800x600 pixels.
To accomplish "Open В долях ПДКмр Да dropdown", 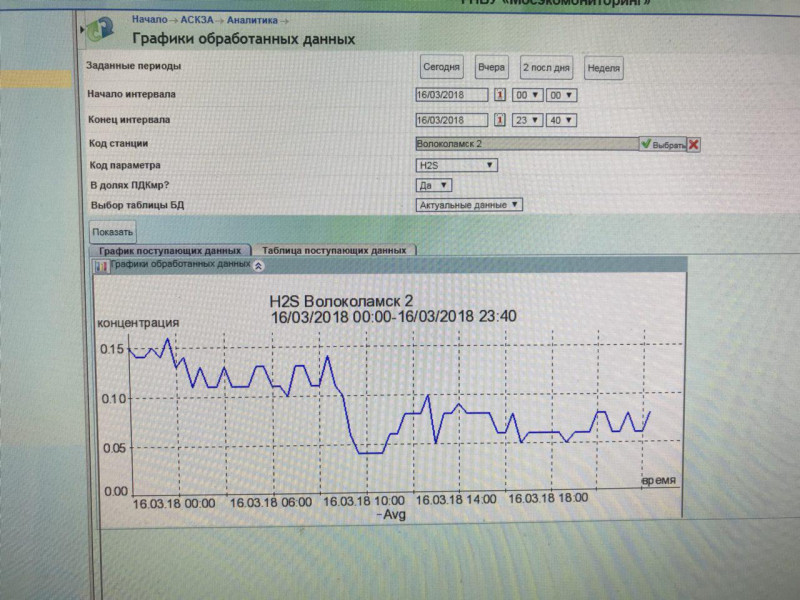I will click(434, 185).
